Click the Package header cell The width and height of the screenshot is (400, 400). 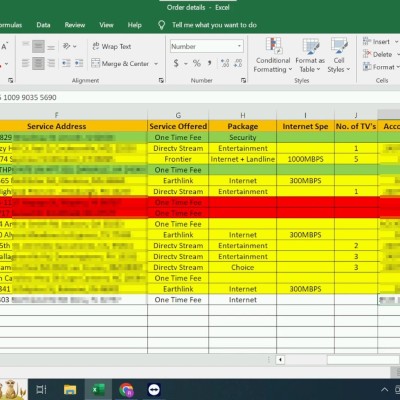[243, 126]
